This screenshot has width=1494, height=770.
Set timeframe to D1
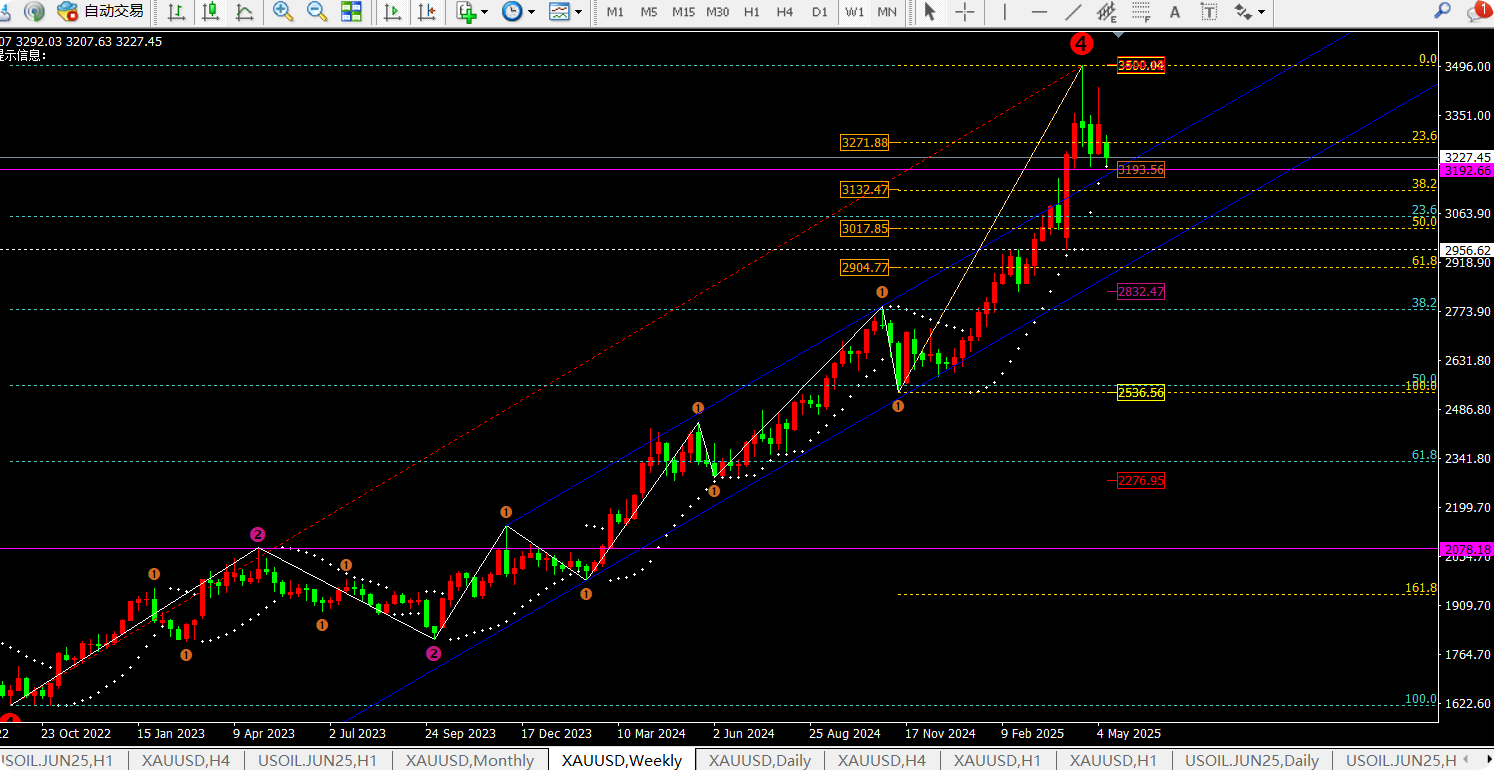pos(820,12)
